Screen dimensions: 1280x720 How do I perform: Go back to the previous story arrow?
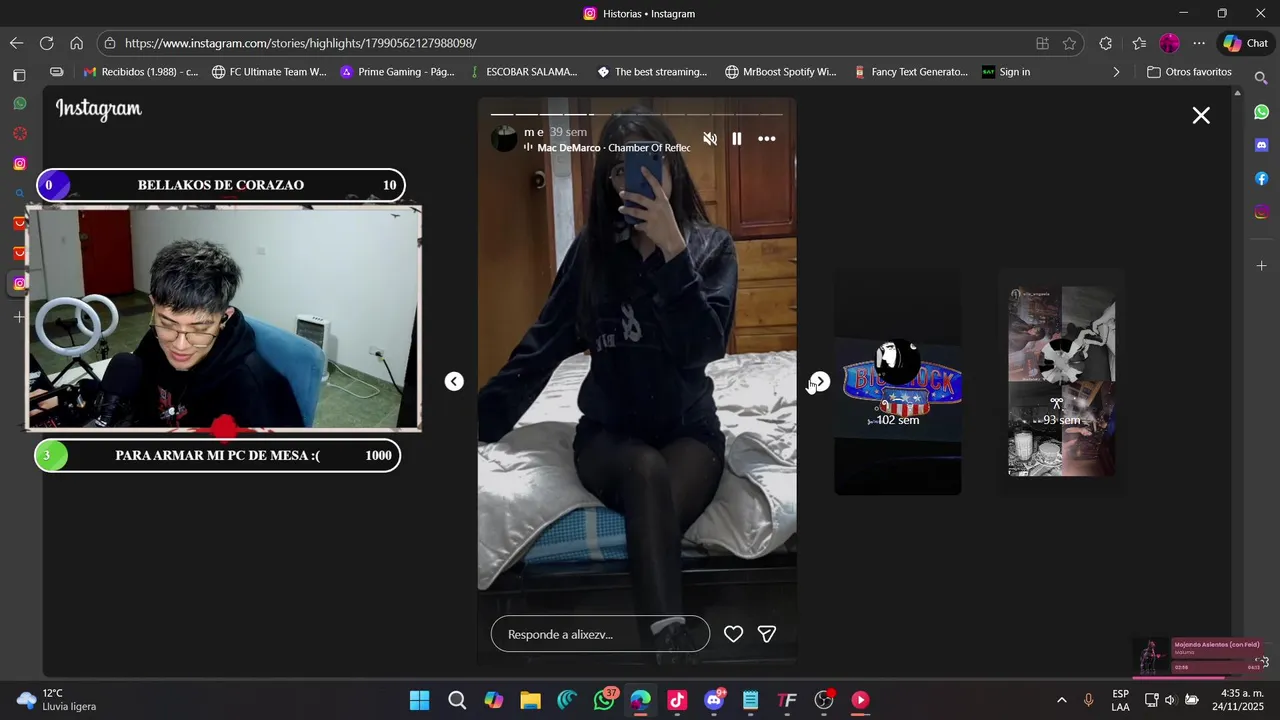point(454,381)
